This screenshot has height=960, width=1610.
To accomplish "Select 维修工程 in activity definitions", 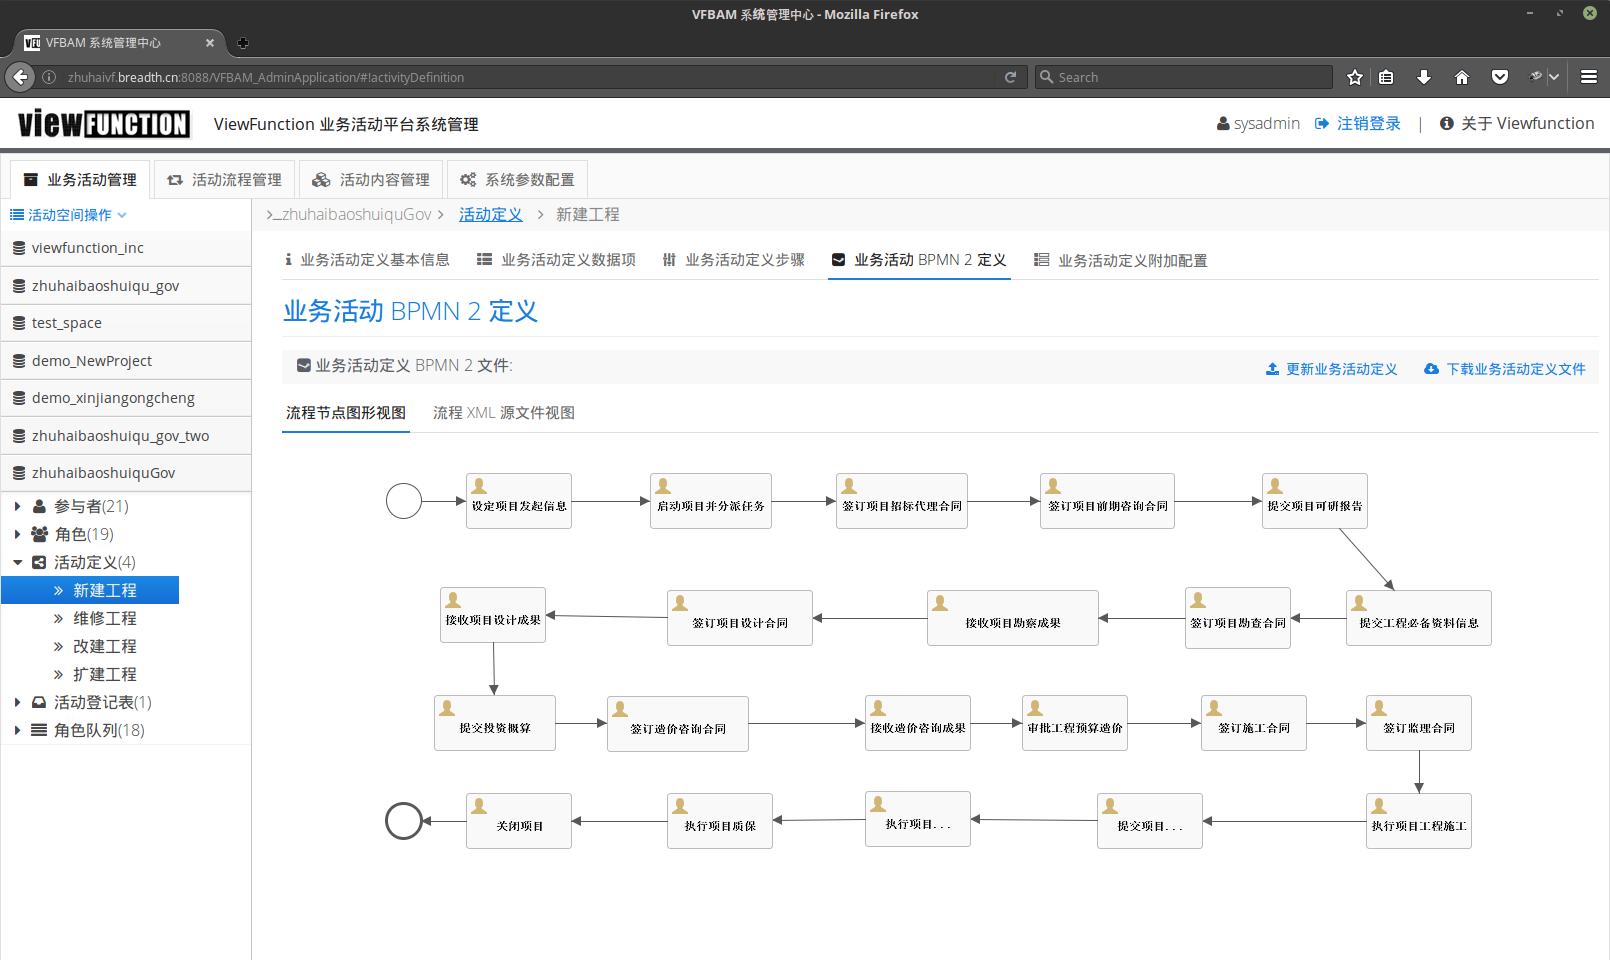I will 104,618.
